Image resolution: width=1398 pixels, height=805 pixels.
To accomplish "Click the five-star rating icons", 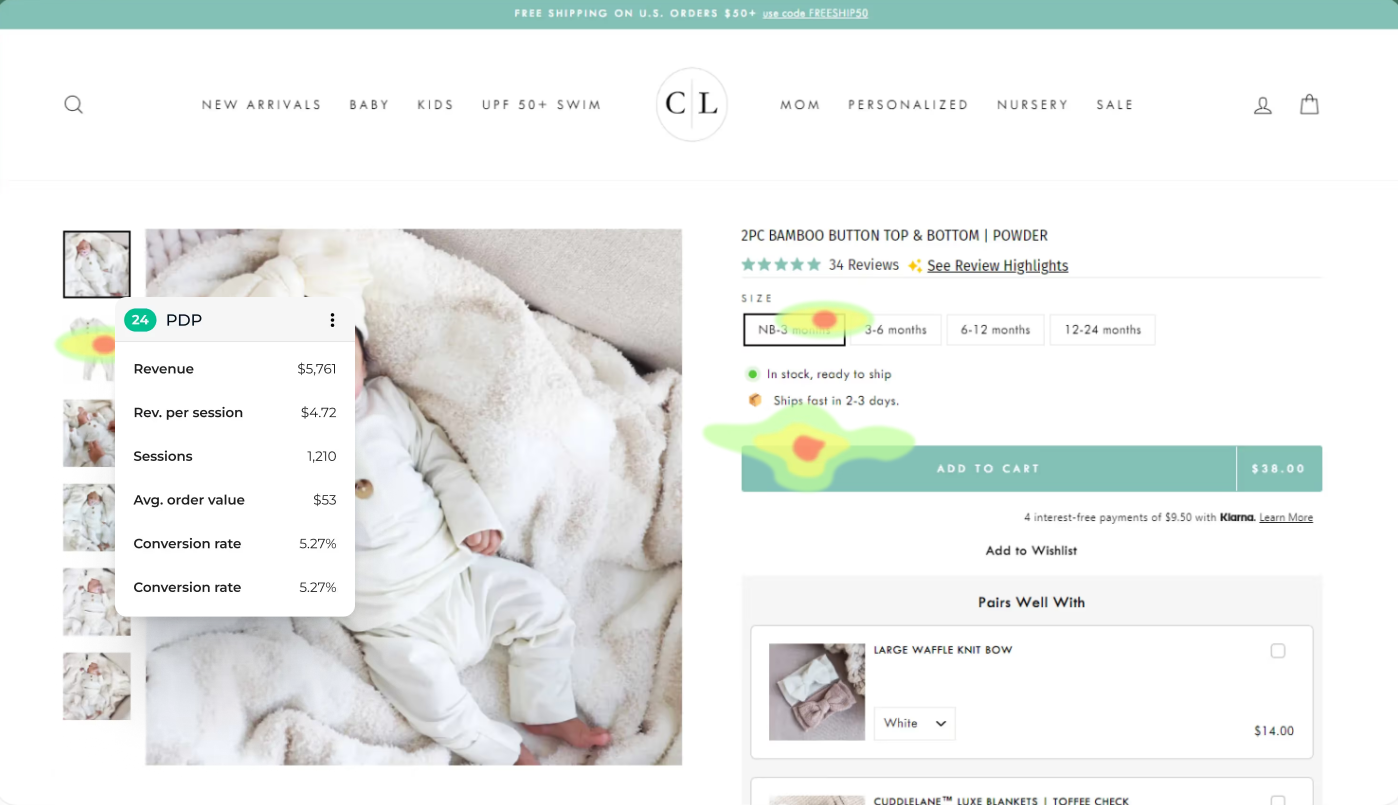I will click(781, 265).
